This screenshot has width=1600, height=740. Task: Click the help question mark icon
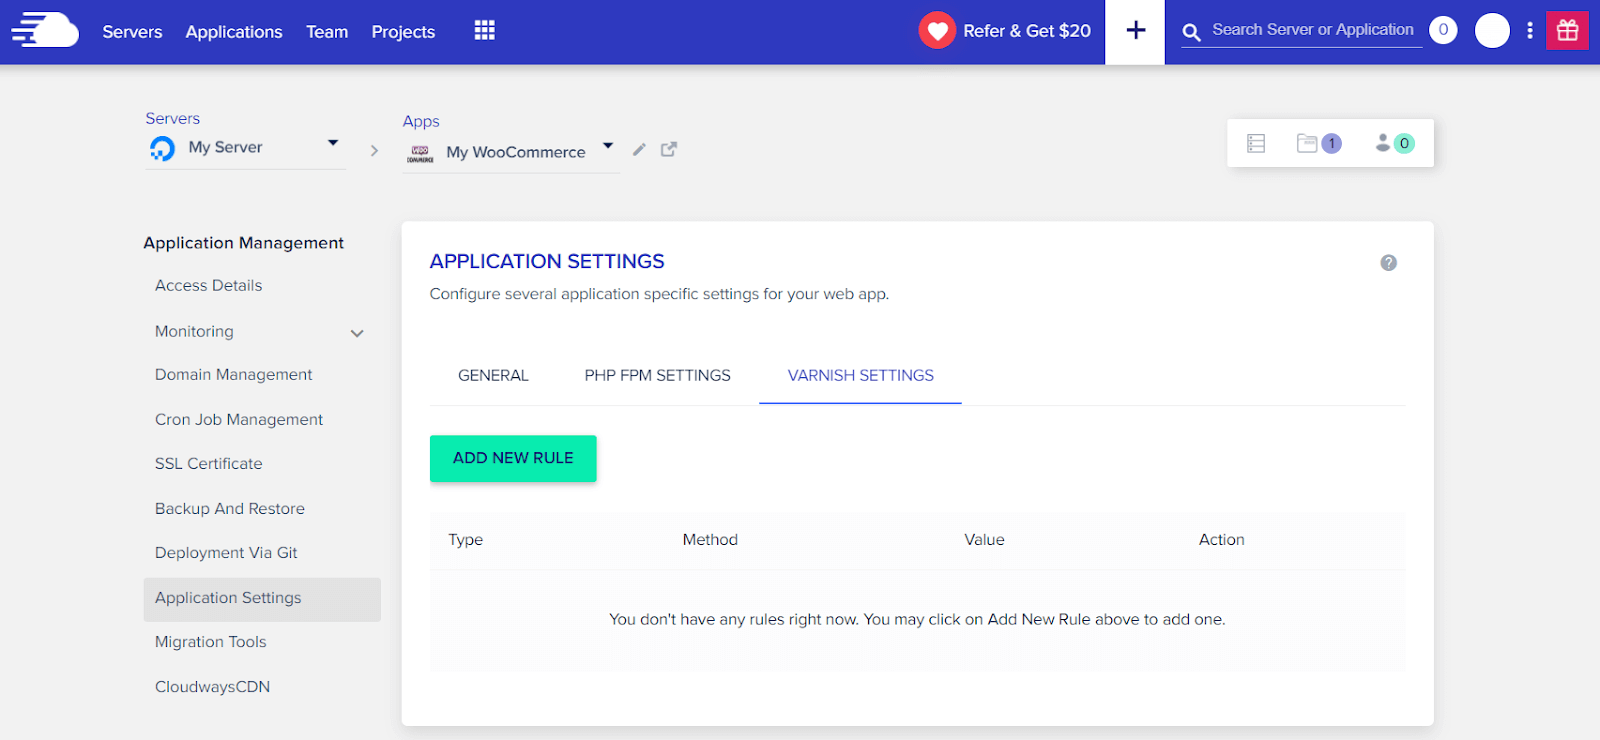(1388, 262)
